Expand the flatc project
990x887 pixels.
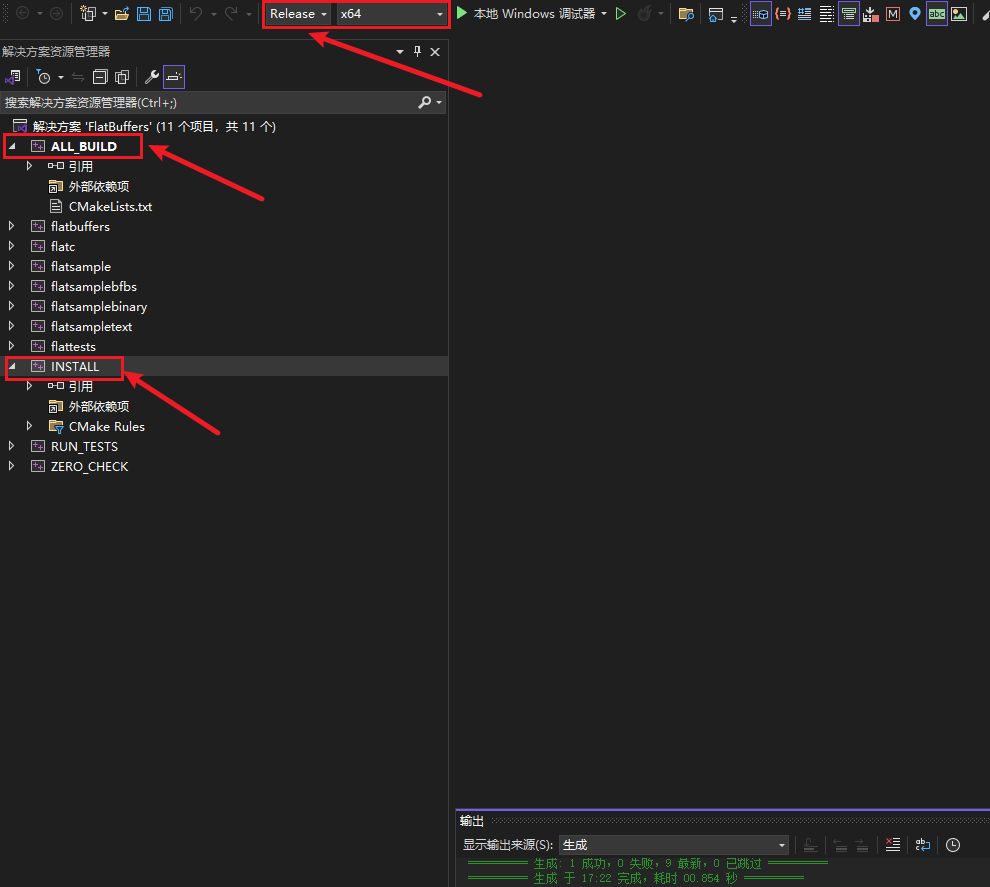pos(11,246)
